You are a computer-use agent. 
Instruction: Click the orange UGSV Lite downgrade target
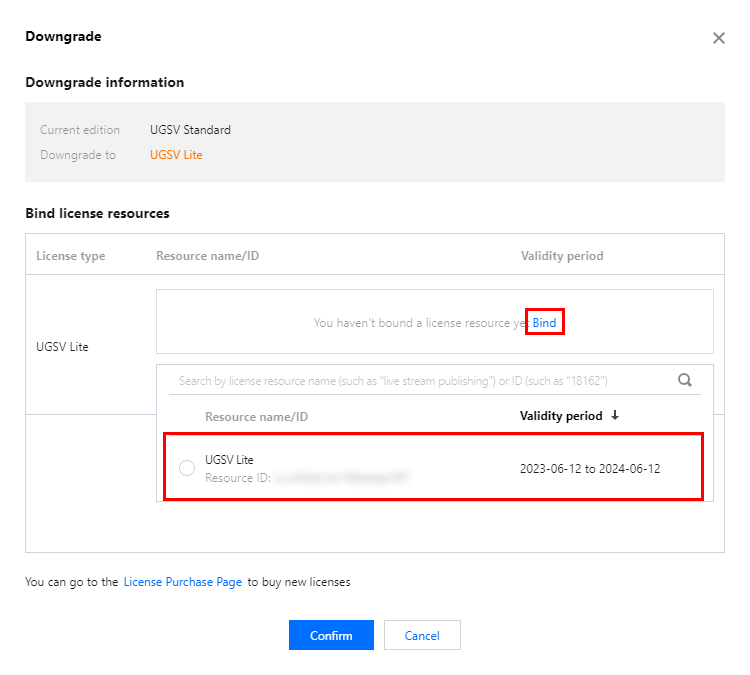[176, 155]
